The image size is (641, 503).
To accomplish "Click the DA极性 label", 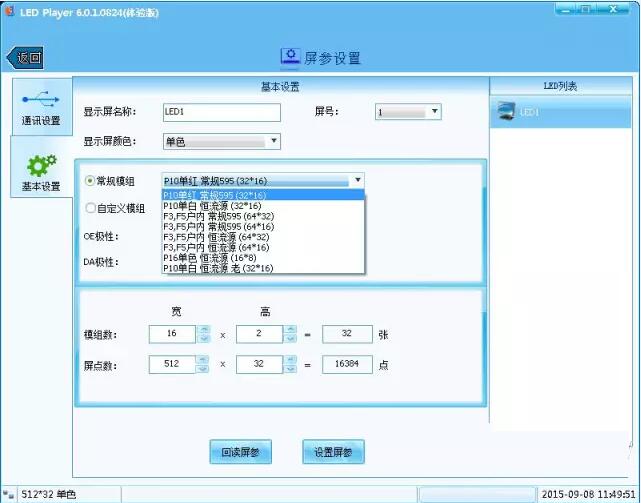I will coord(101,262).
